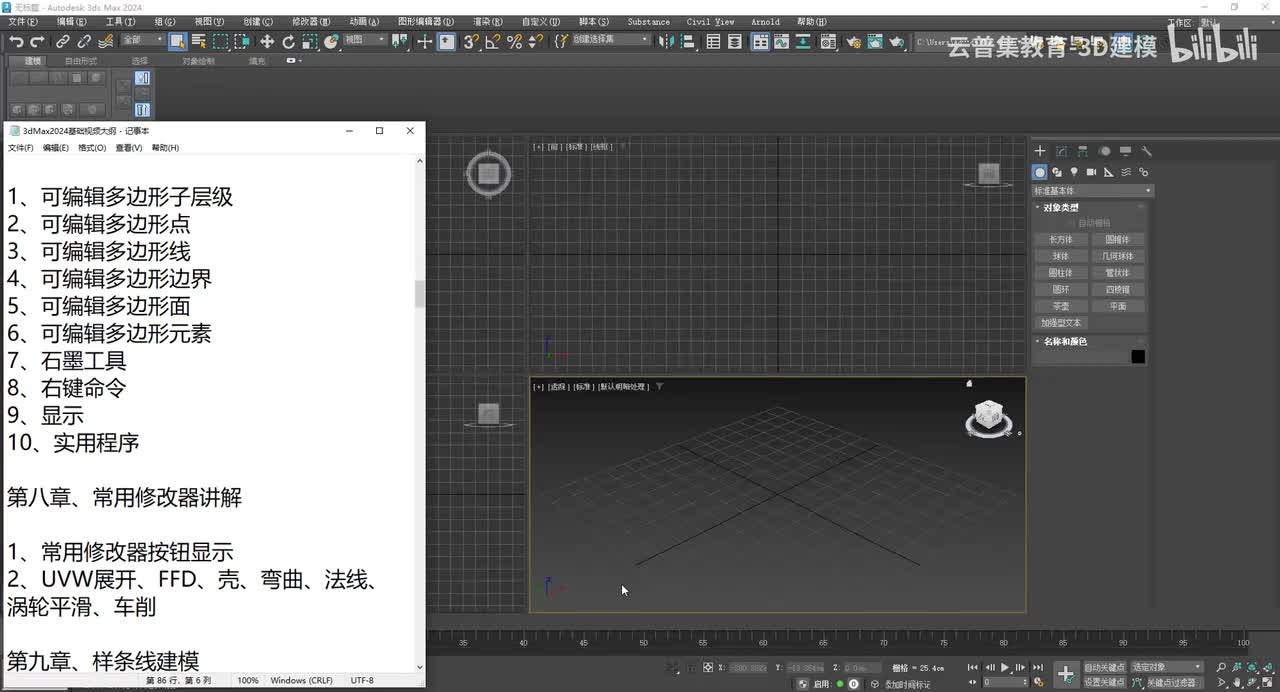The width and height of the screenshot is (1280, 692).
Task: Open the '选定对象' key filter dropdown
Action: (1167, 667)
